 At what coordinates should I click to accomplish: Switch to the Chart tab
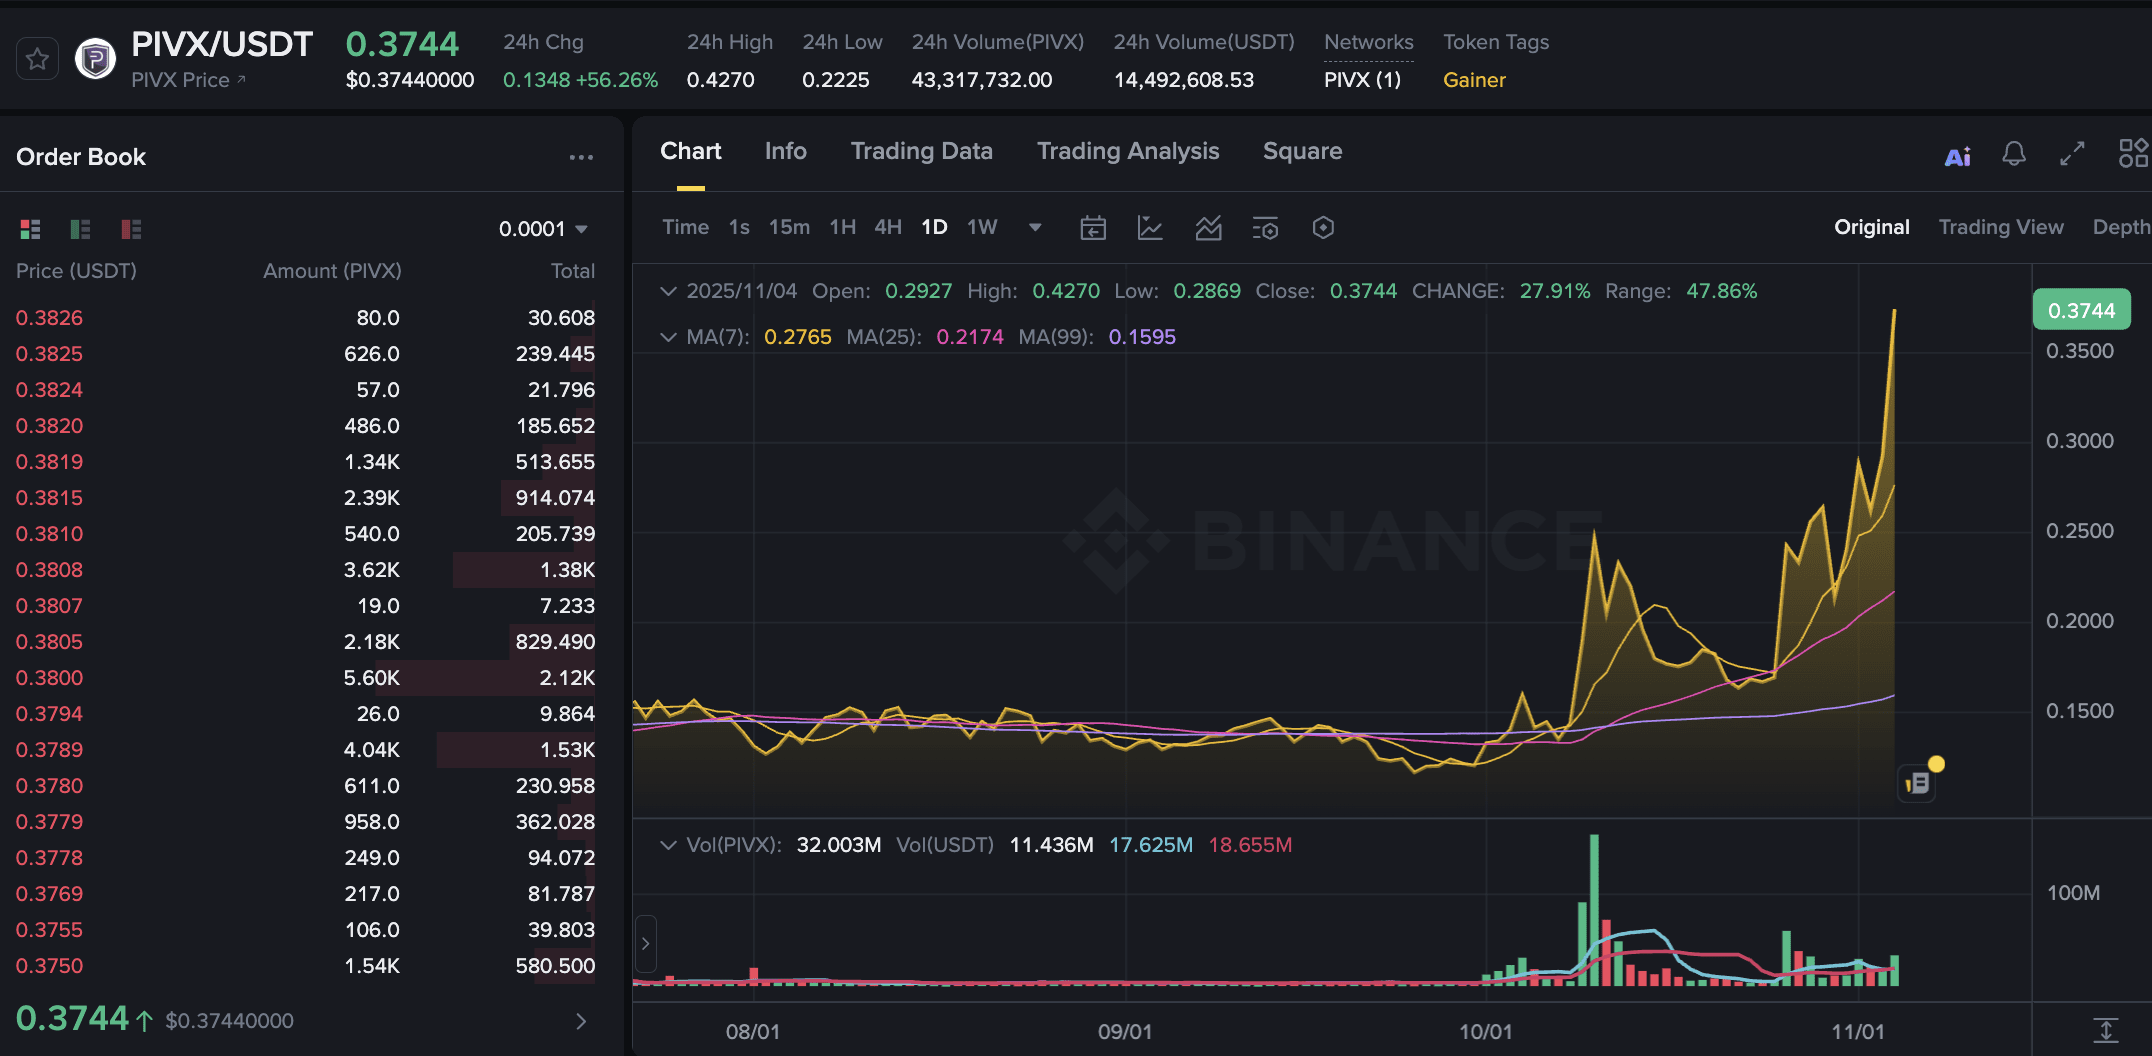pos(691,151)
